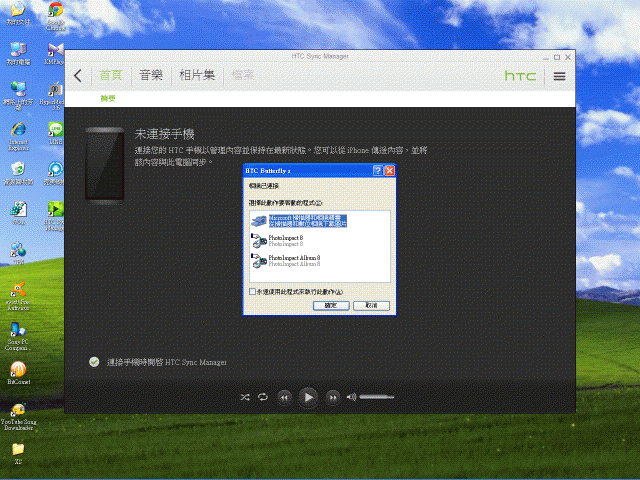The width and height of the screenshot is (640, 480).
Task: Select the Microsoft scanner and camera wizard entry
Action: [307, 221]
